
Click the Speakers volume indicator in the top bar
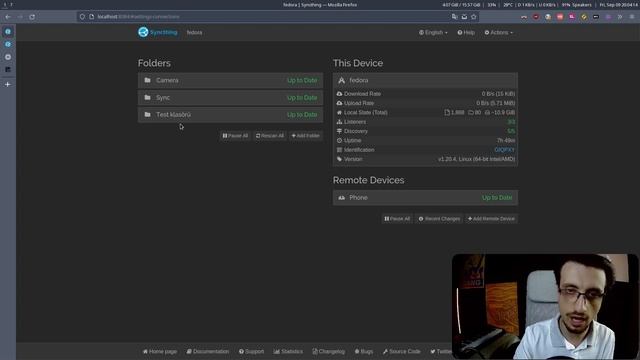pos(576,5)
